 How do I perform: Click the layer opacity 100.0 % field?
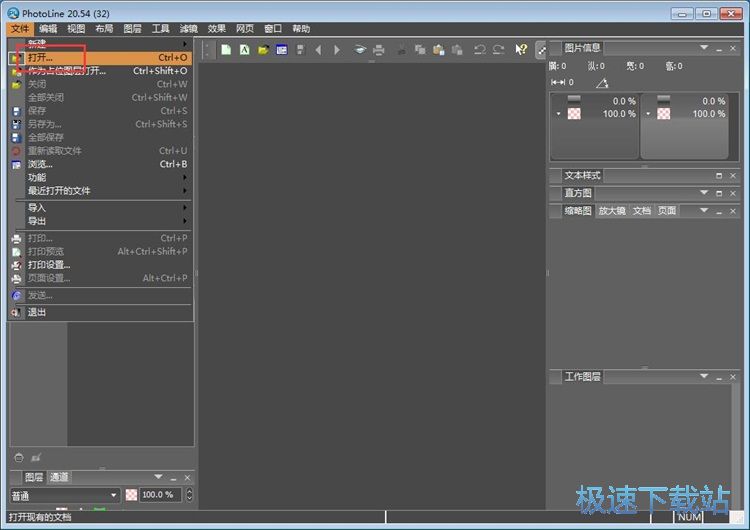tap(157, 495)
